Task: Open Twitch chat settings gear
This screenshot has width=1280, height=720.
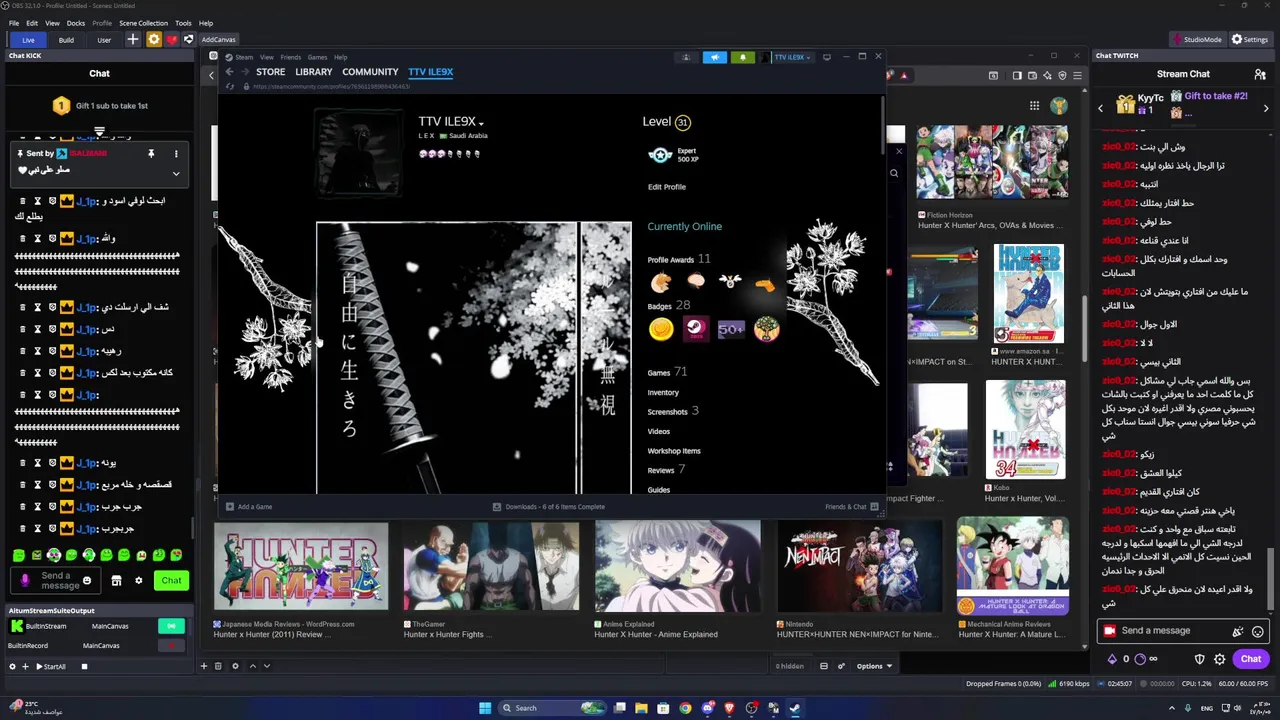Action: click(x=1219, y=659)
